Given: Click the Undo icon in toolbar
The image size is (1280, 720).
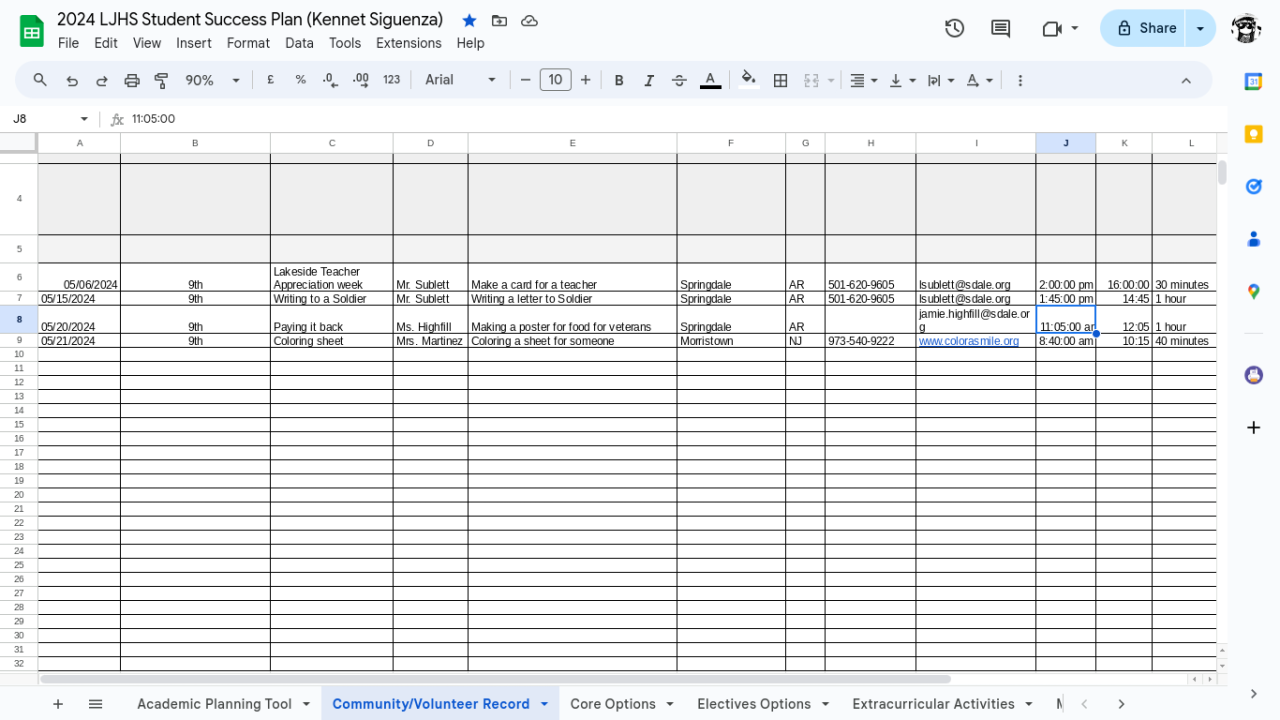Looking at the screenshot, I should tap(72, 80).
